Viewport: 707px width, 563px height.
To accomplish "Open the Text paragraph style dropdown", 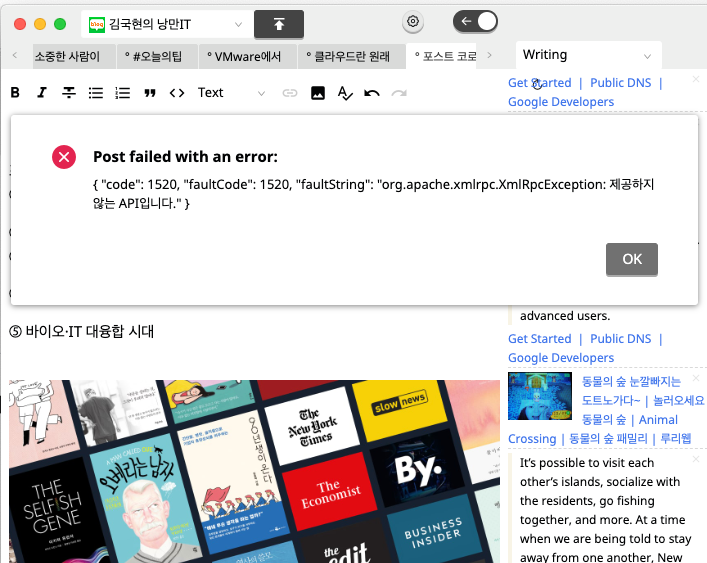I will click(x=231, y=93).
